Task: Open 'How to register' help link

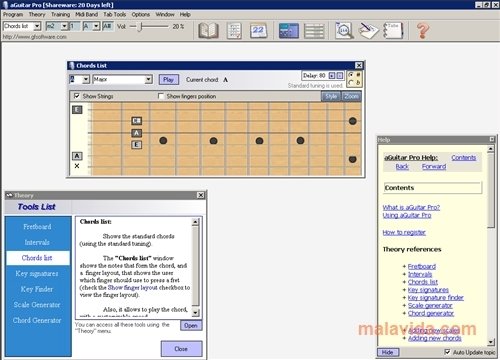Action: pos(404,232)
